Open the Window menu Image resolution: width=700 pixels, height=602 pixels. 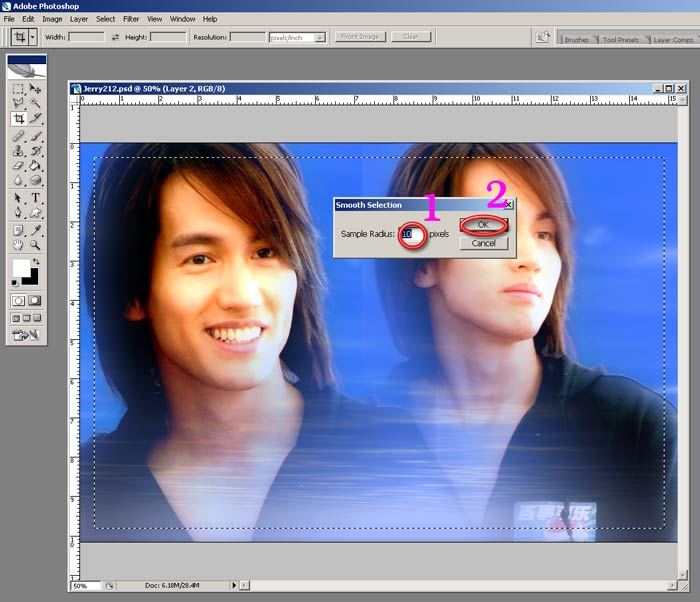coord(182,19)
